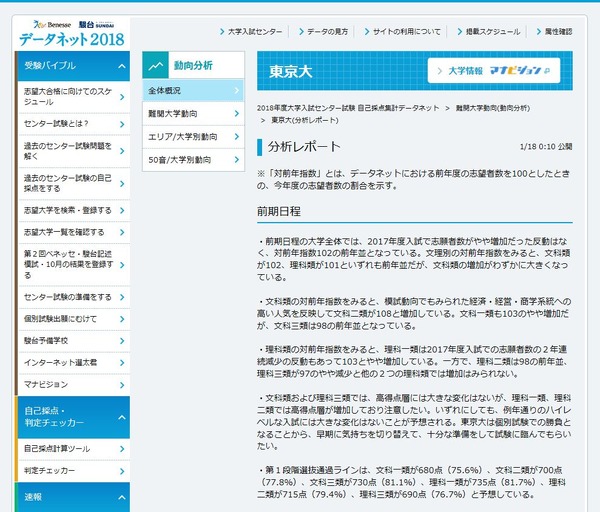The image size is (600, 512).
Task: Toggle the 速報 sidebar section
Action: (x=121, y=497)
